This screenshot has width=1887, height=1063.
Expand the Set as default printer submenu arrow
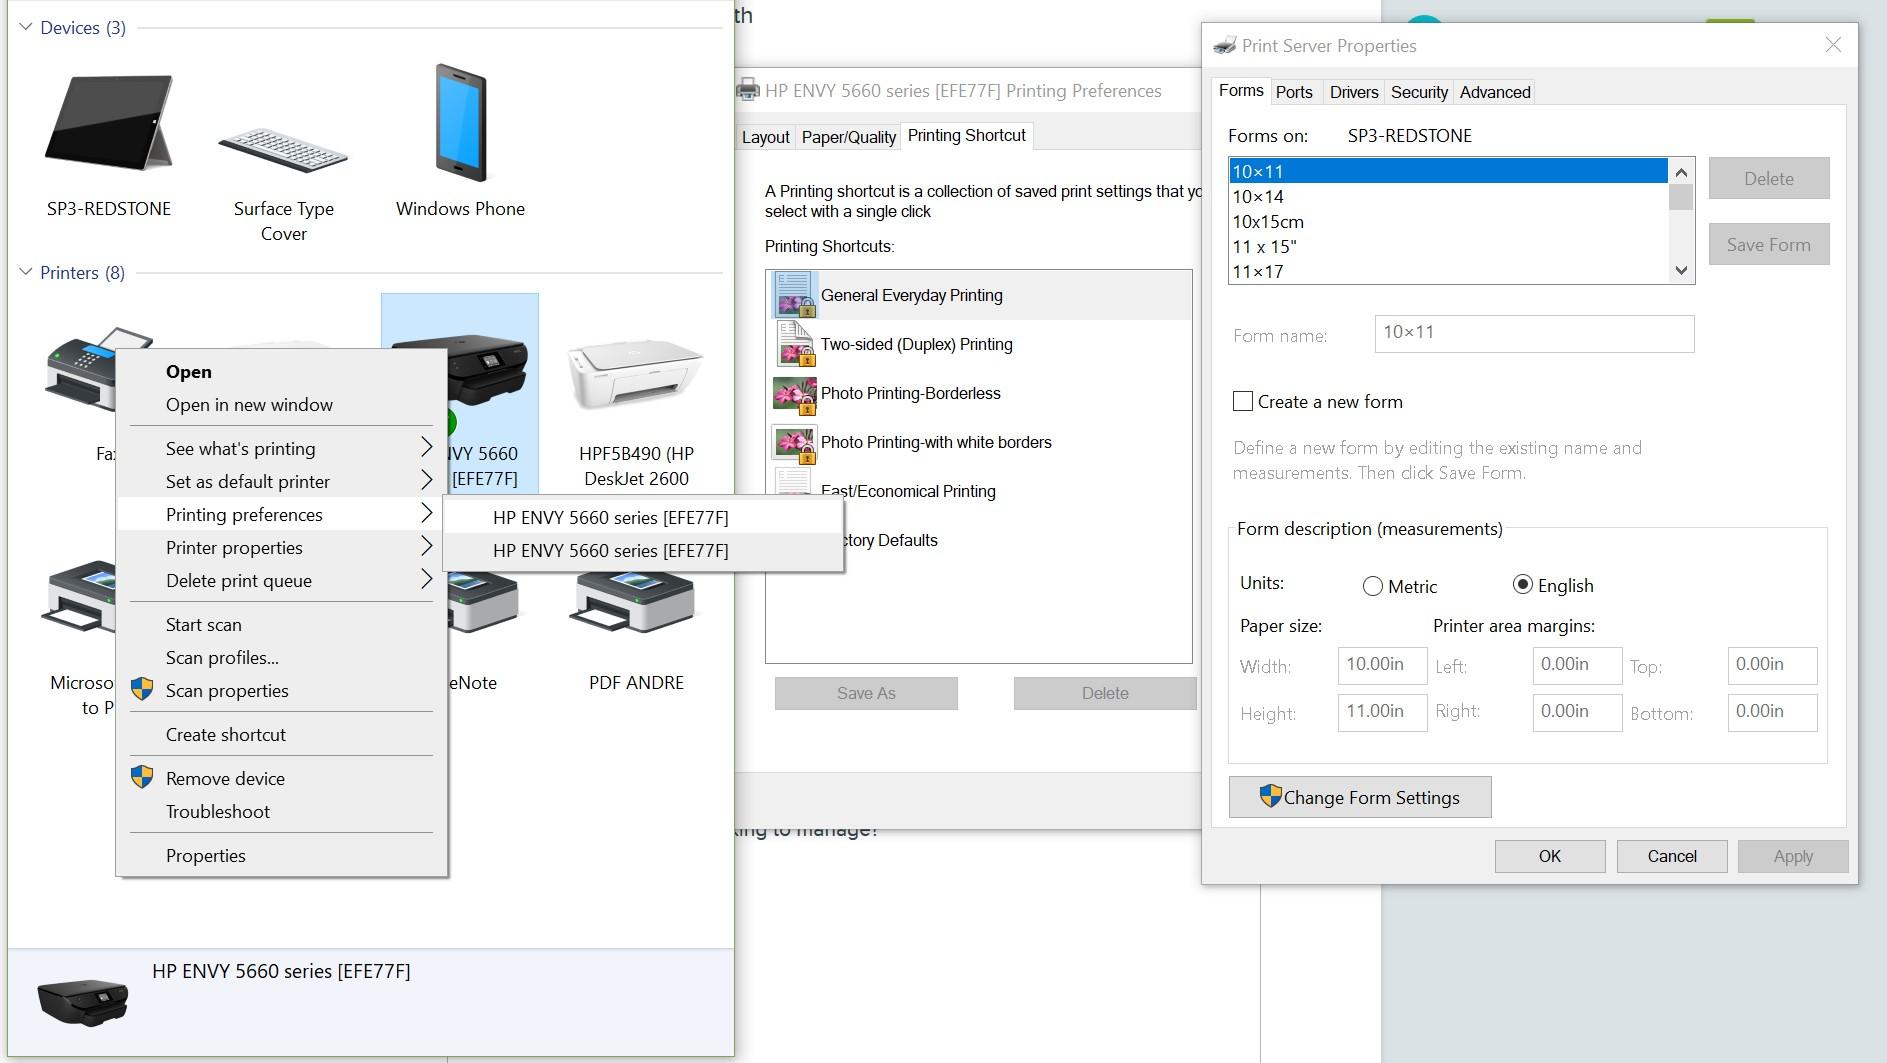pyautogui.click(x=426, y=480)
